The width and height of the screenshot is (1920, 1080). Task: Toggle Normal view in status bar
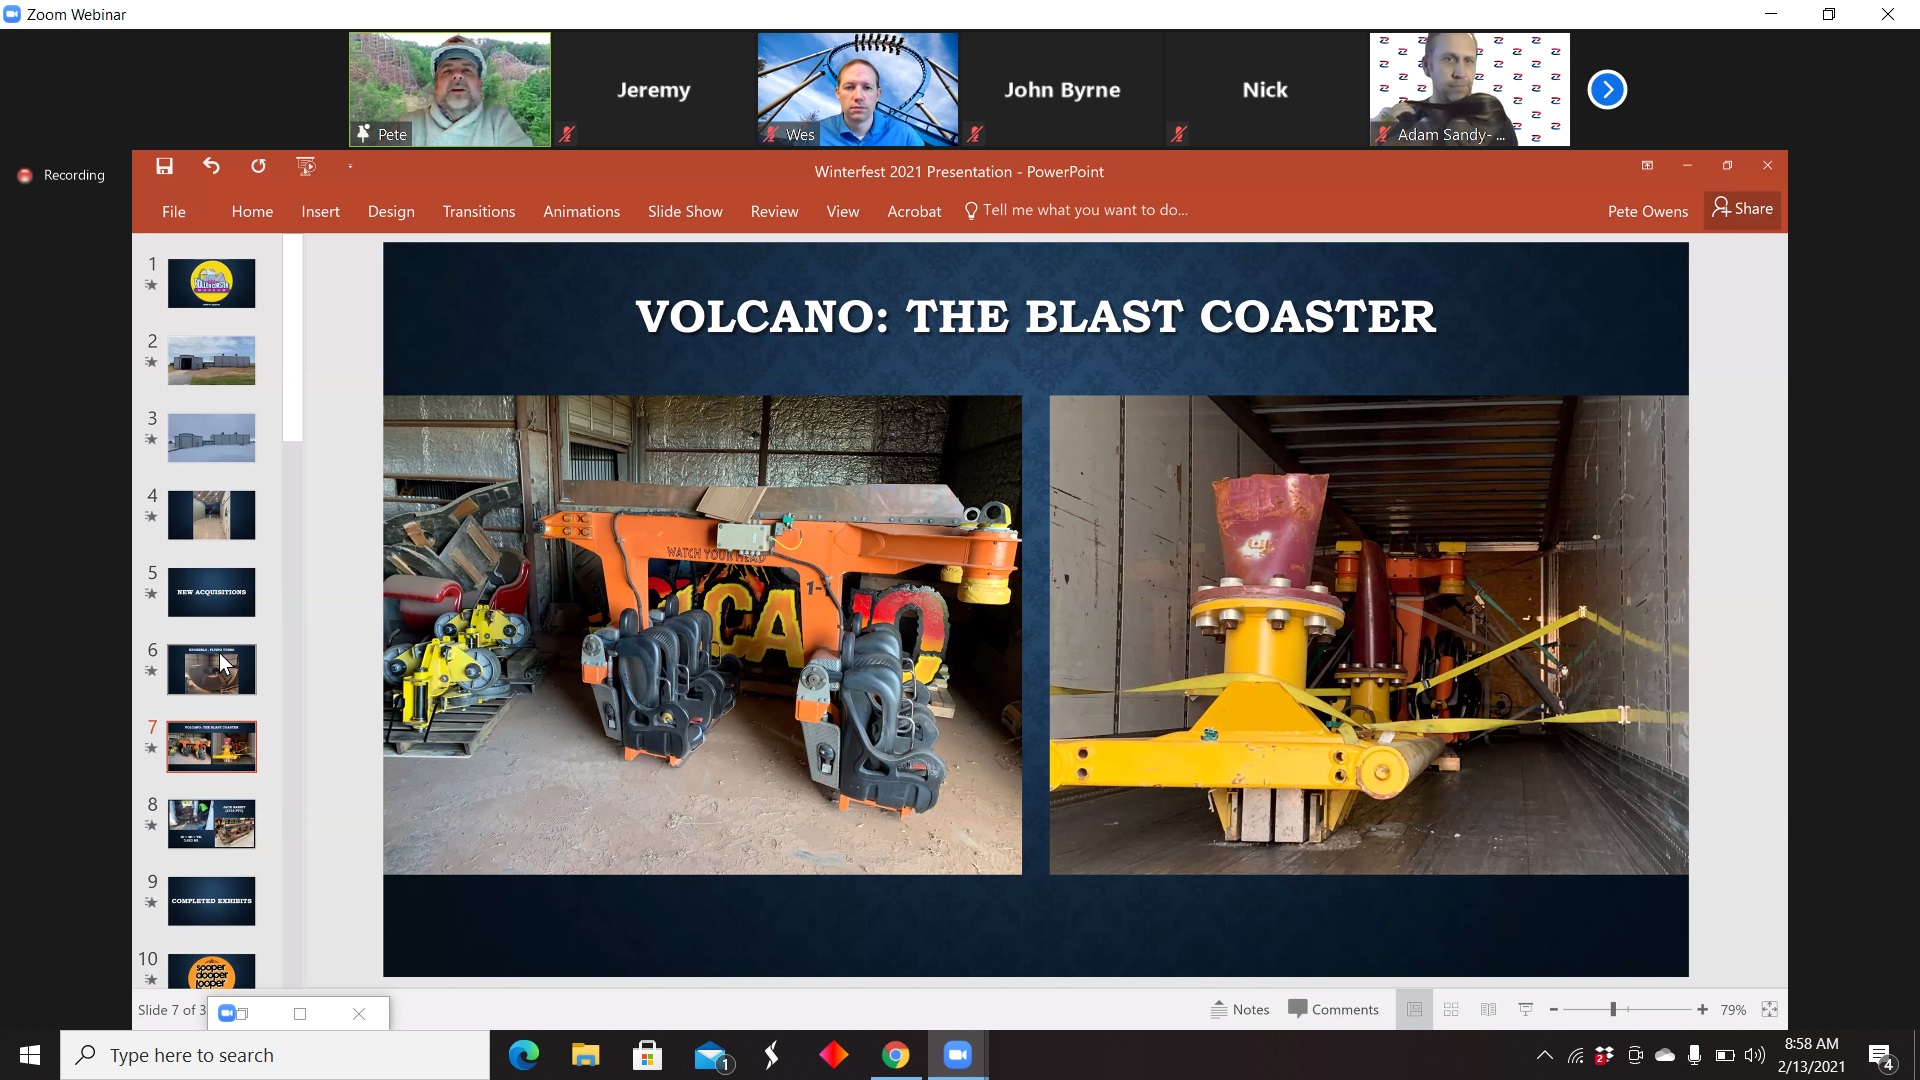click(1414, 1010)
